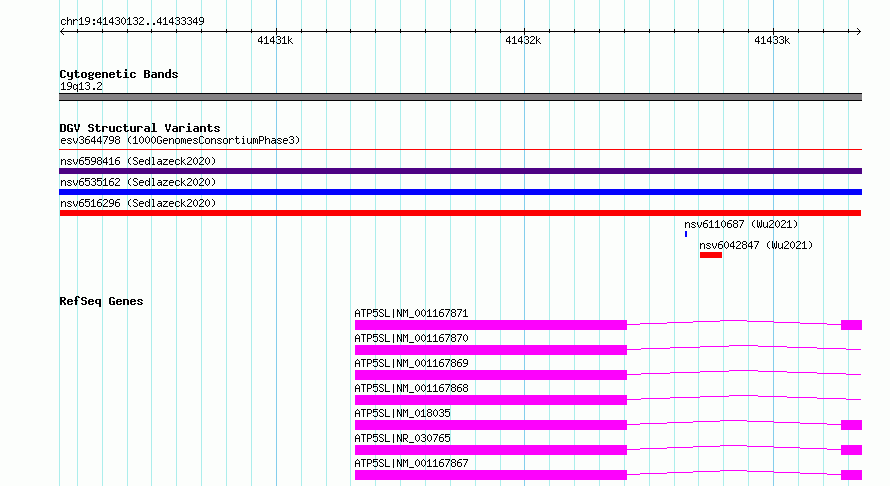This screenshot has height=486, width=890.
Task: Open variant nsv6598416 (Sedlazeck2020) label
Action: click(x=138, y=161)
